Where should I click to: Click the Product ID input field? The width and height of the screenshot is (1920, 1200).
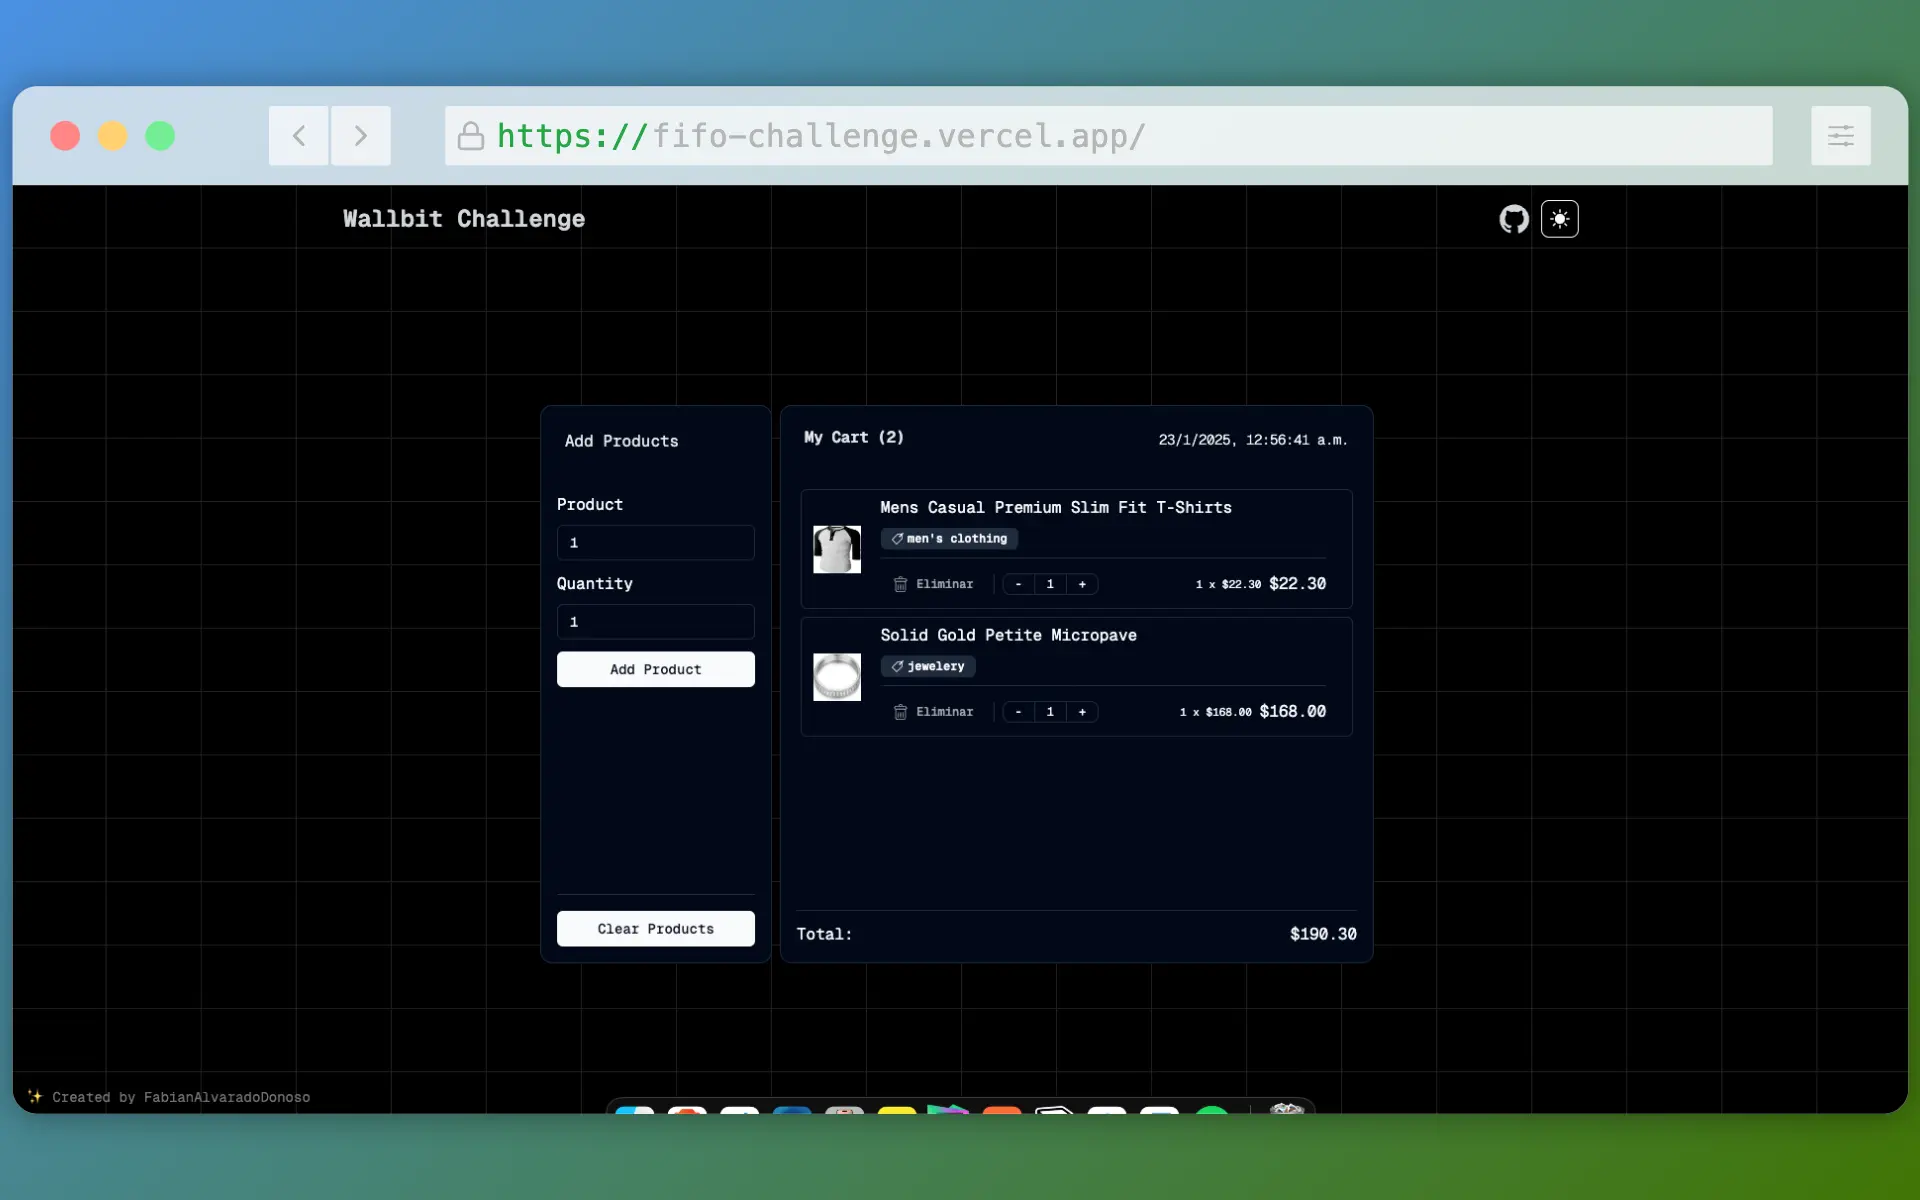pyautogui.click(x=655, y=542)
